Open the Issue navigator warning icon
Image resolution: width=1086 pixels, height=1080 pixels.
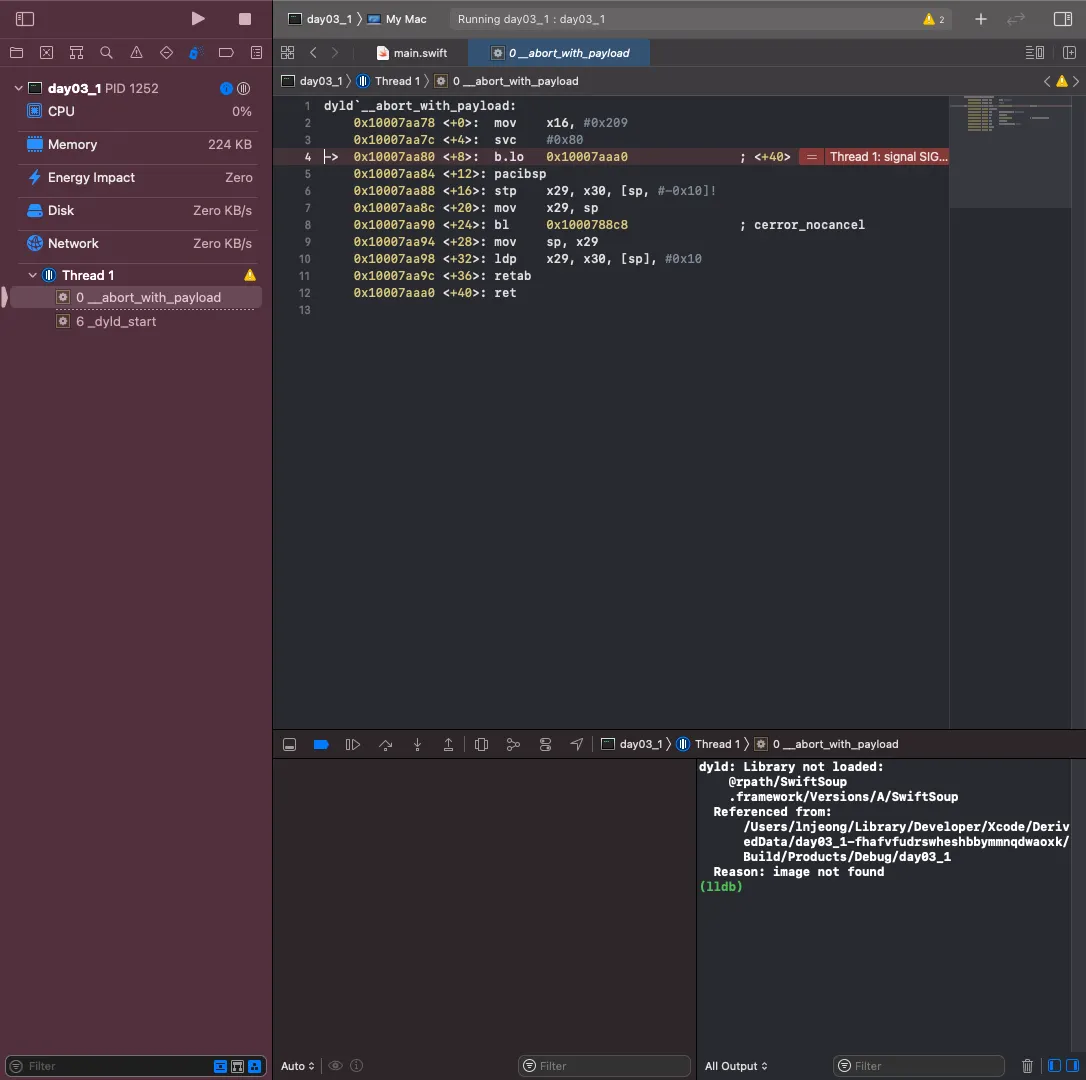tap(136, 52)
